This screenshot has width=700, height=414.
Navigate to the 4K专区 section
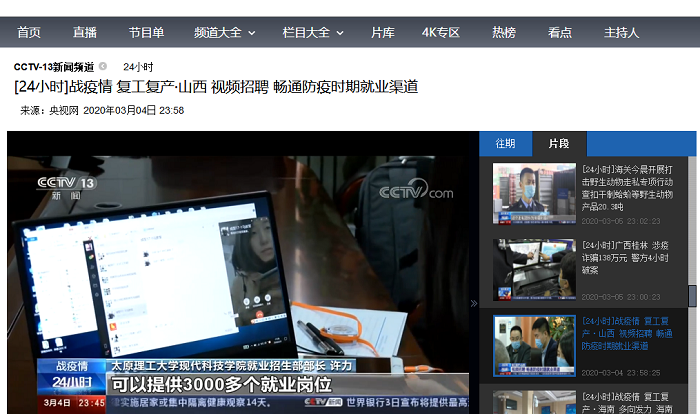[441, 32]
